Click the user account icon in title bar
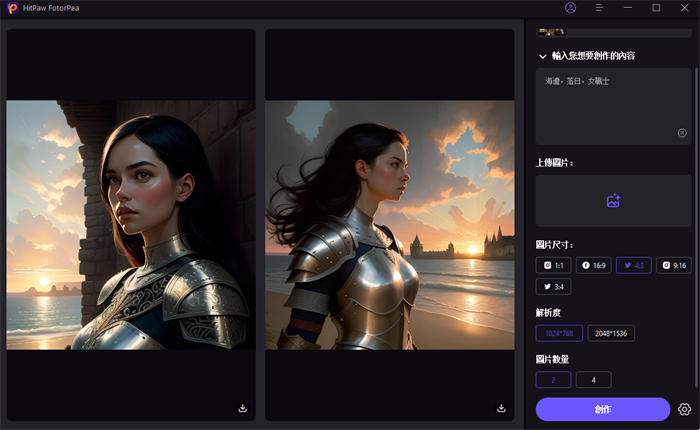 pyautogui.click(x=571, y=8)
